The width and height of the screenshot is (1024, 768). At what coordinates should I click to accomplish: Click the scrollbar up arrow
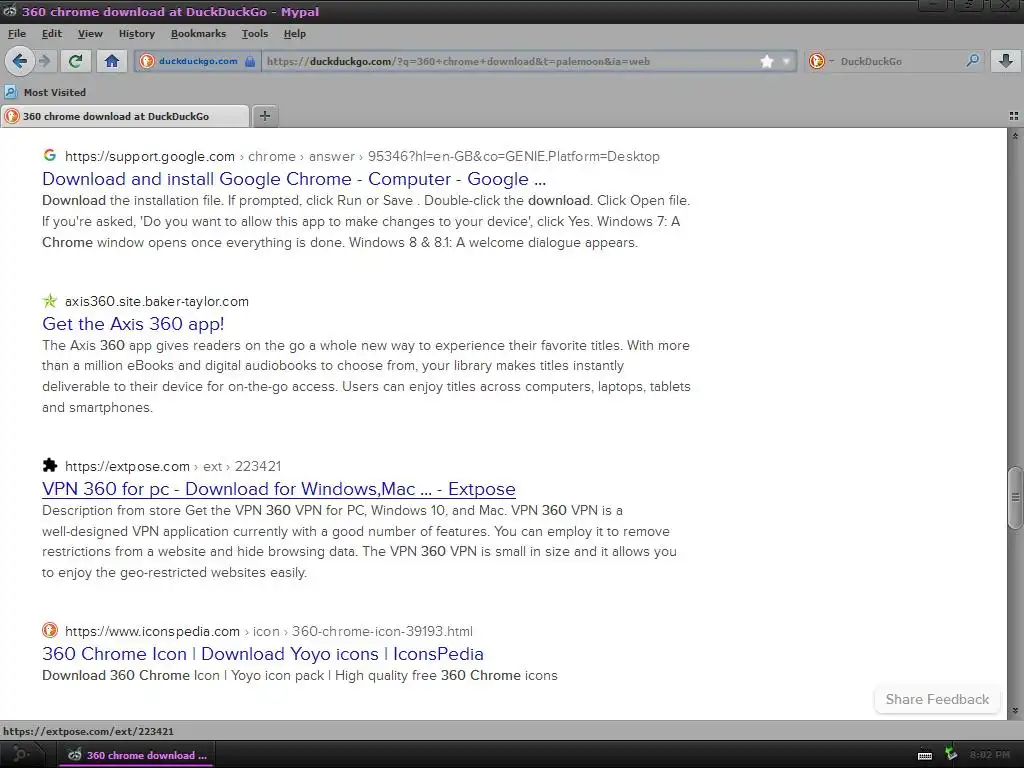(x=1015, y=136)
